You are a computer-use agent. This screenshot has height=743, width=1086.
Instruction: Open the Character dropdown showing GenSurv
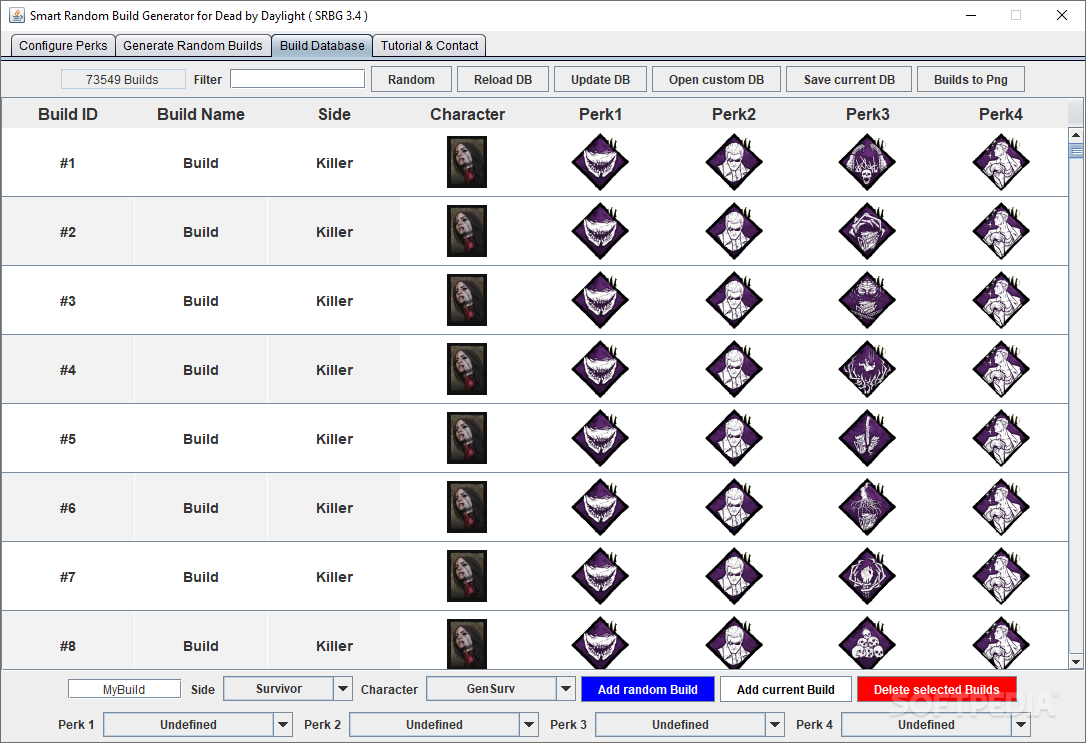tap(501, 689)
